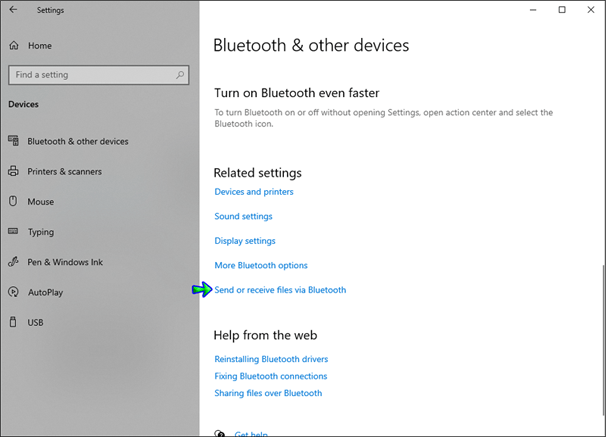This screenshot has width=606, height=437.
Task: Close the Settings window
Action: [591, 10]
